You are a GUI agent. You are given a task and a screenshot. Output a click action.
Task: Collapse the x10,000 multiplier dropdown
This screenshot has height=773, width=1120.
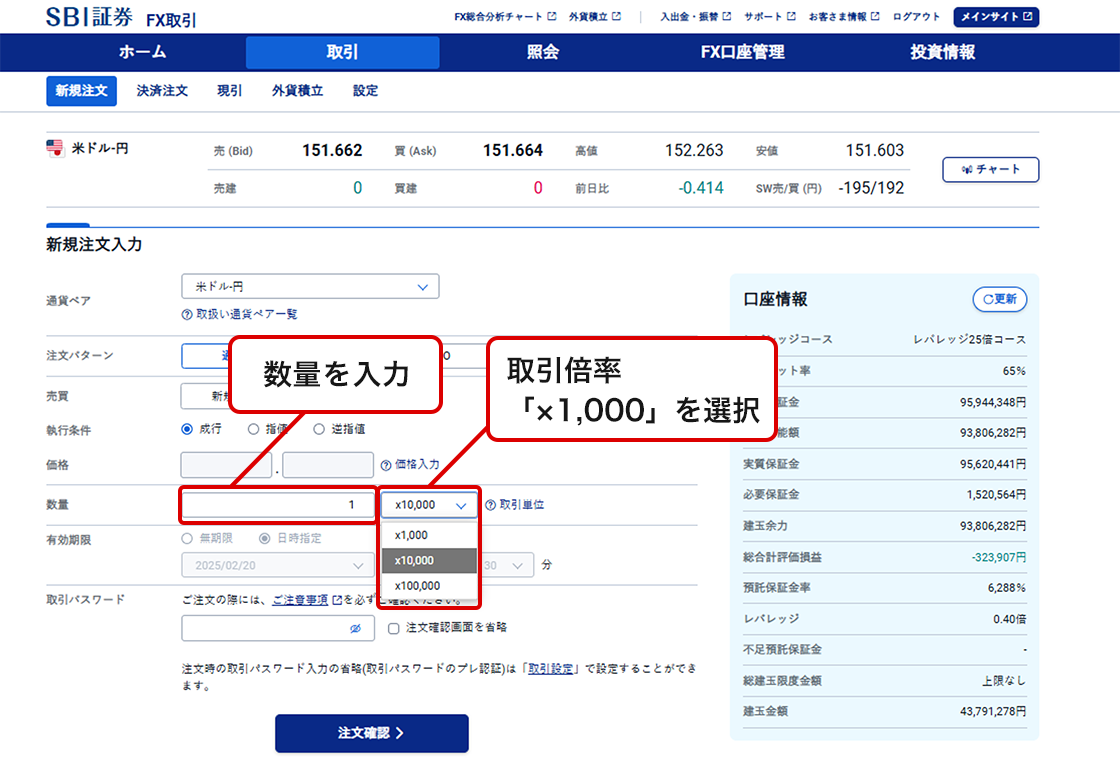429,505
